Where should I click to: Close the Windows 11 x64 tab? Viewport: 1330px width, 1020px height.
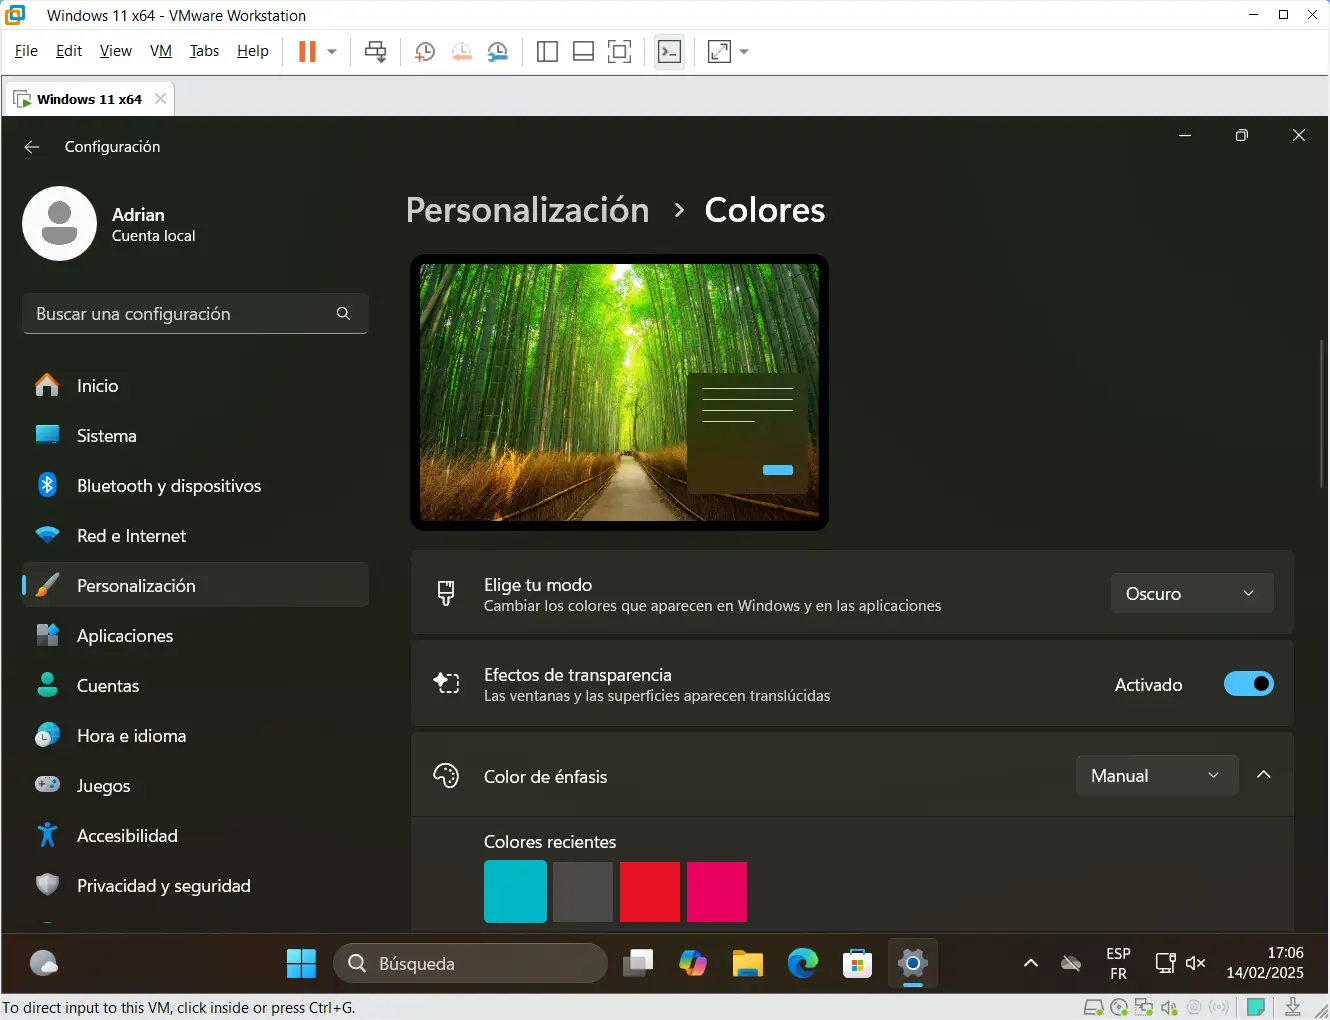coord(160,99)
